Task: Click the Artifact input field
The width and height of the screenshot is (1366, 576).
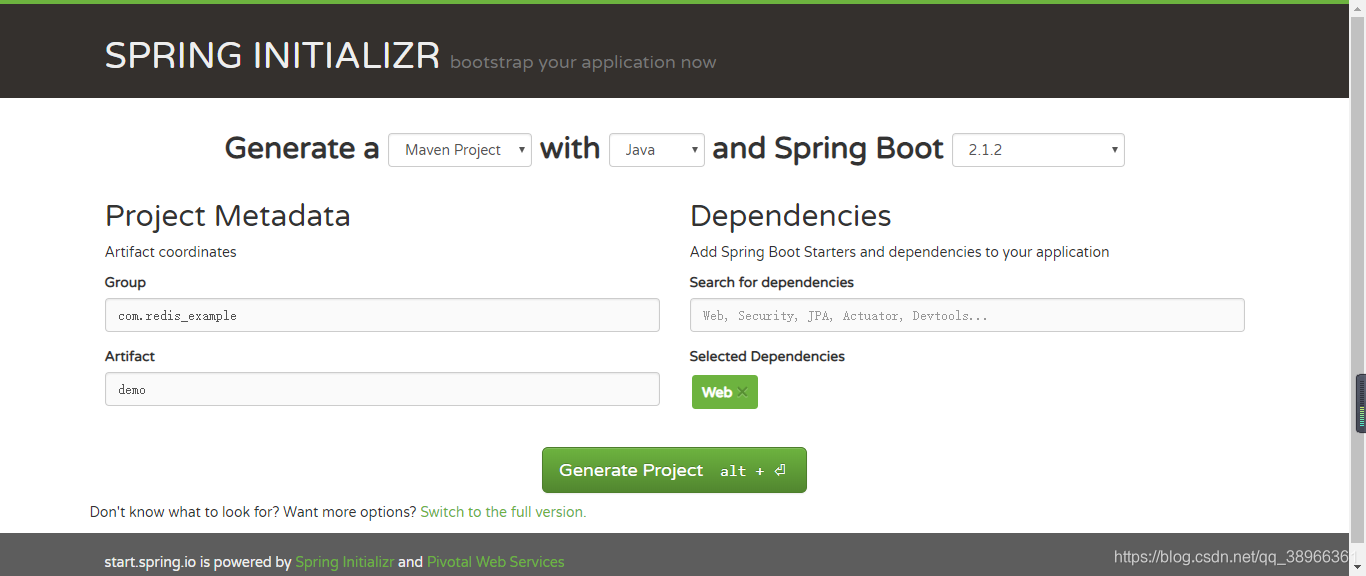Action: click(x=382, y=389)
